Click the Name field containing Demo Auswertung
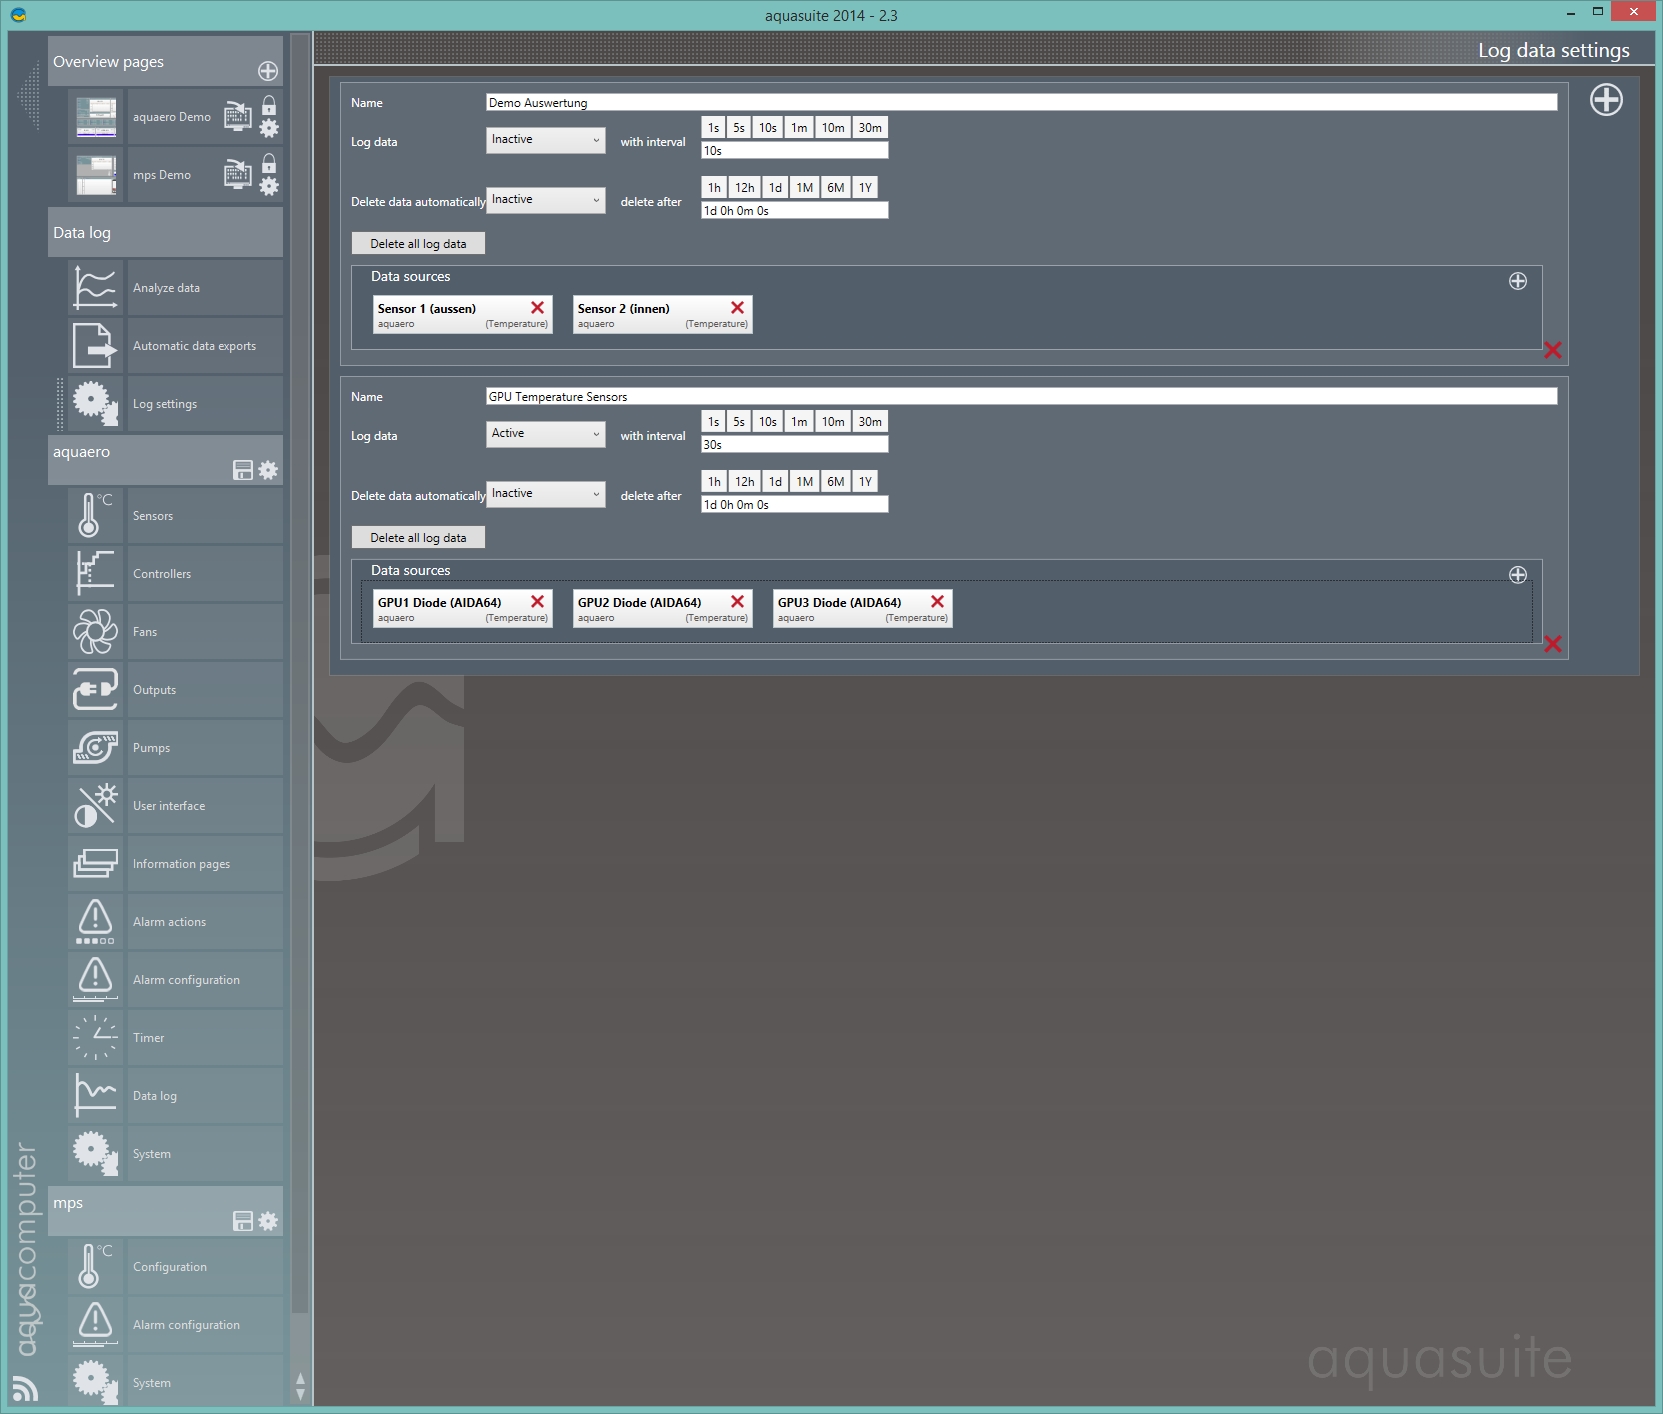 [x=1022, y=103]
